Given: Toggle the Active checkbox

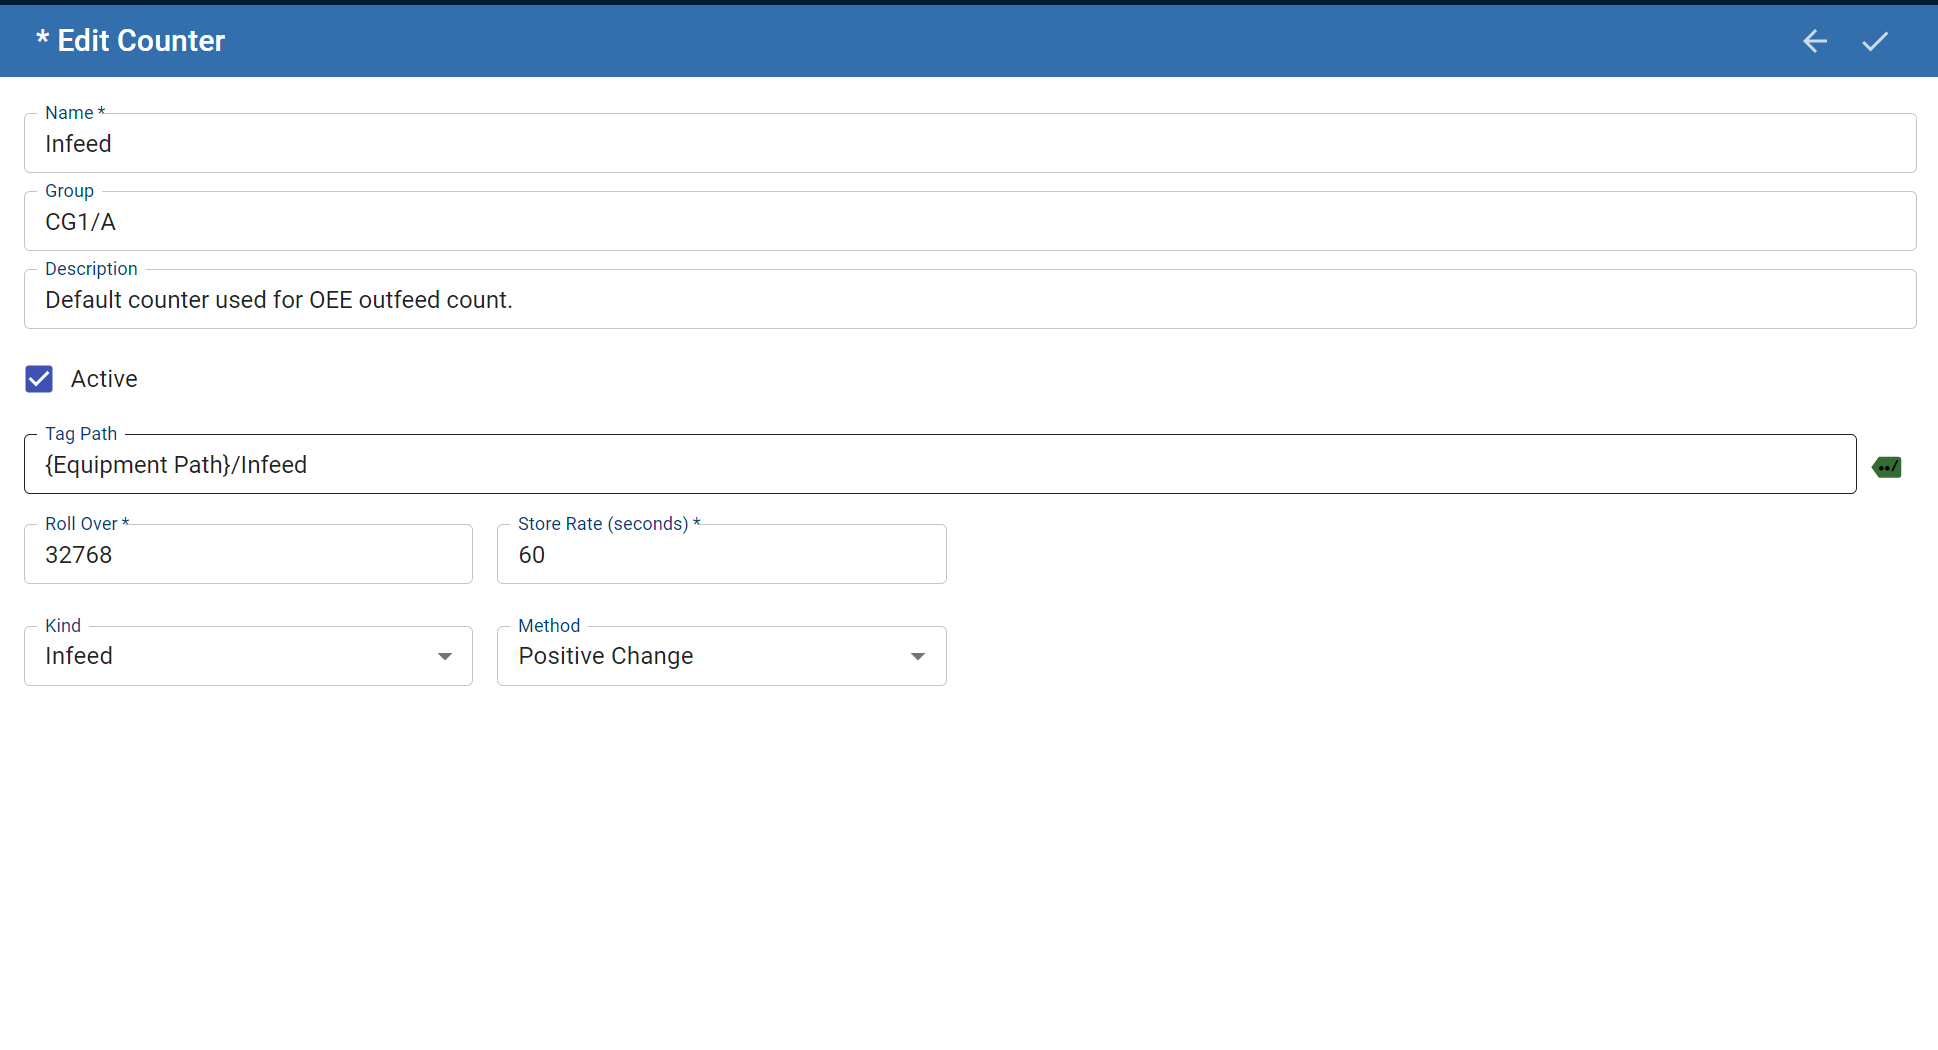Looking at the screenshot, I should pyautogui.click(x=39, y=379).
